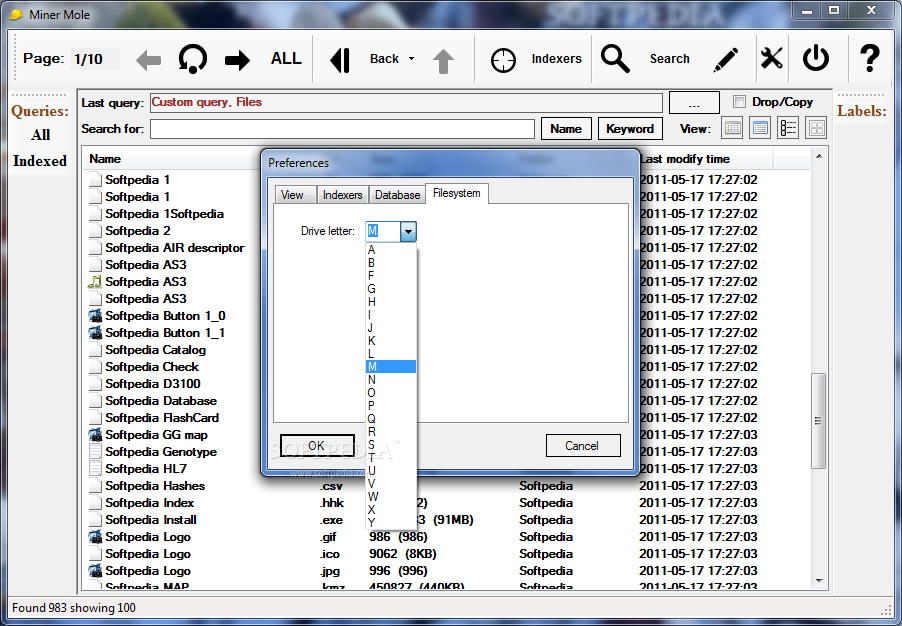Click Indexers toolbar label
The width and height of the screenshot is (902, 626).
tap(556, 59)
